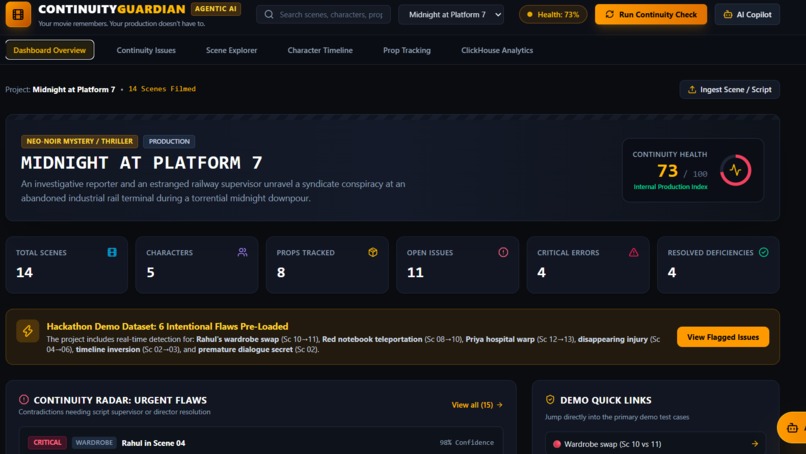
Task: Click the search magnifier icon
Action: 269,14
